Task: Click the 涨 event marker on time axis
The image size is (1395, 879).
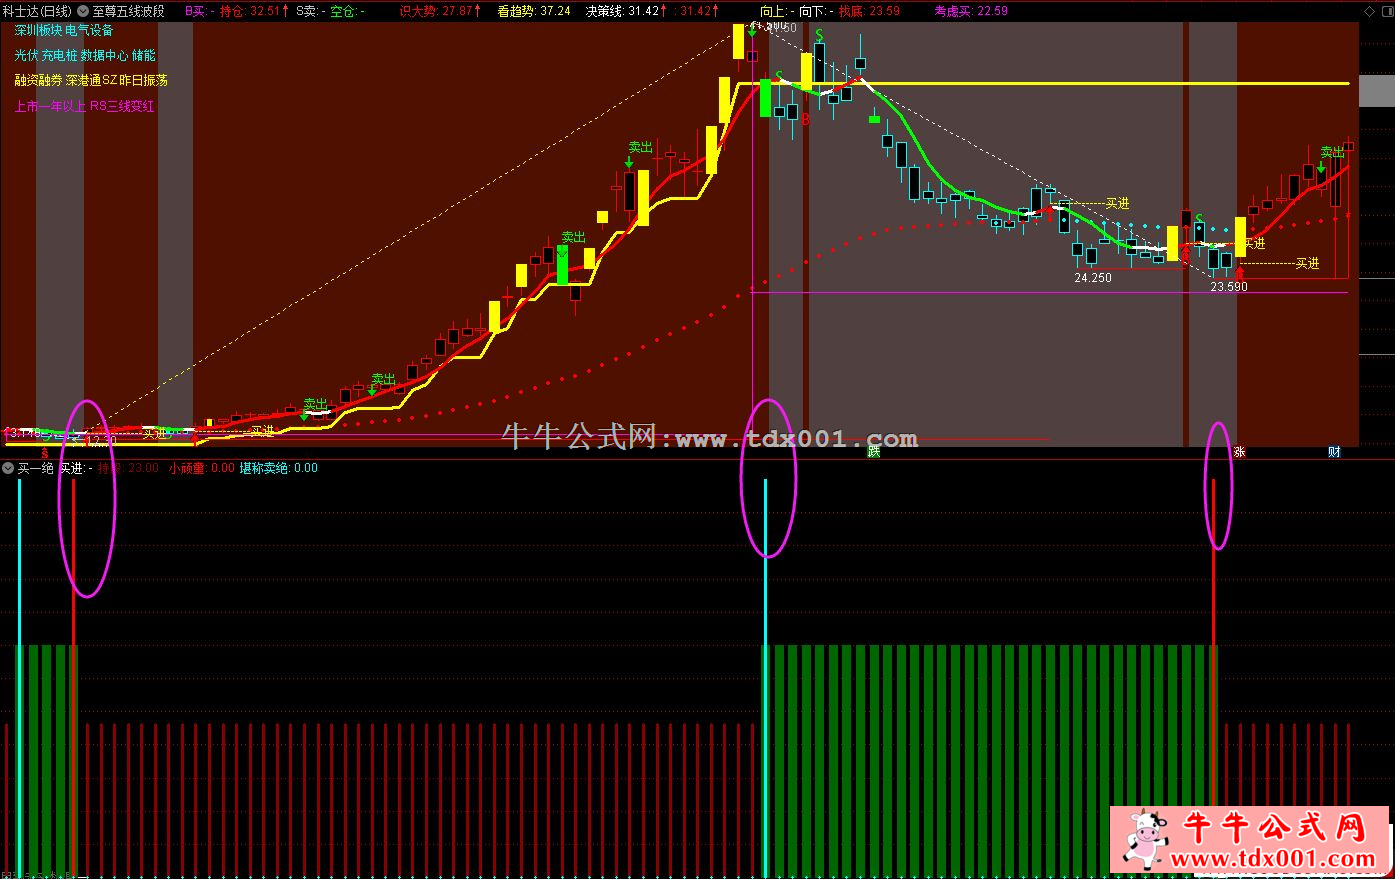Action: pos(1240,452)
